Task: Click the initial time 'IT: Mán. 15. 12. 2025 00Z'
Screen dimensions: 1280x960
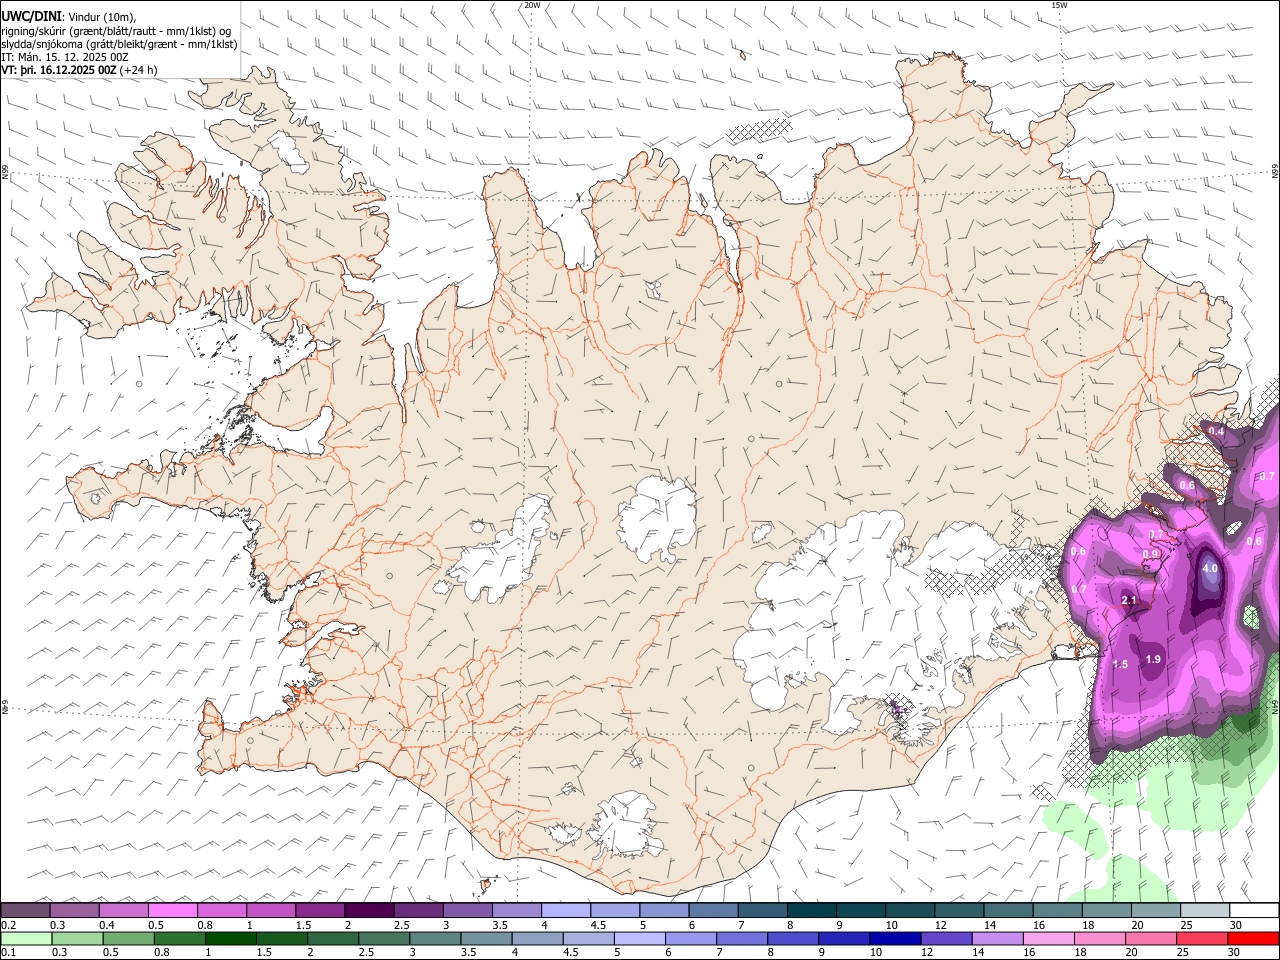Action: click(65, 57)
